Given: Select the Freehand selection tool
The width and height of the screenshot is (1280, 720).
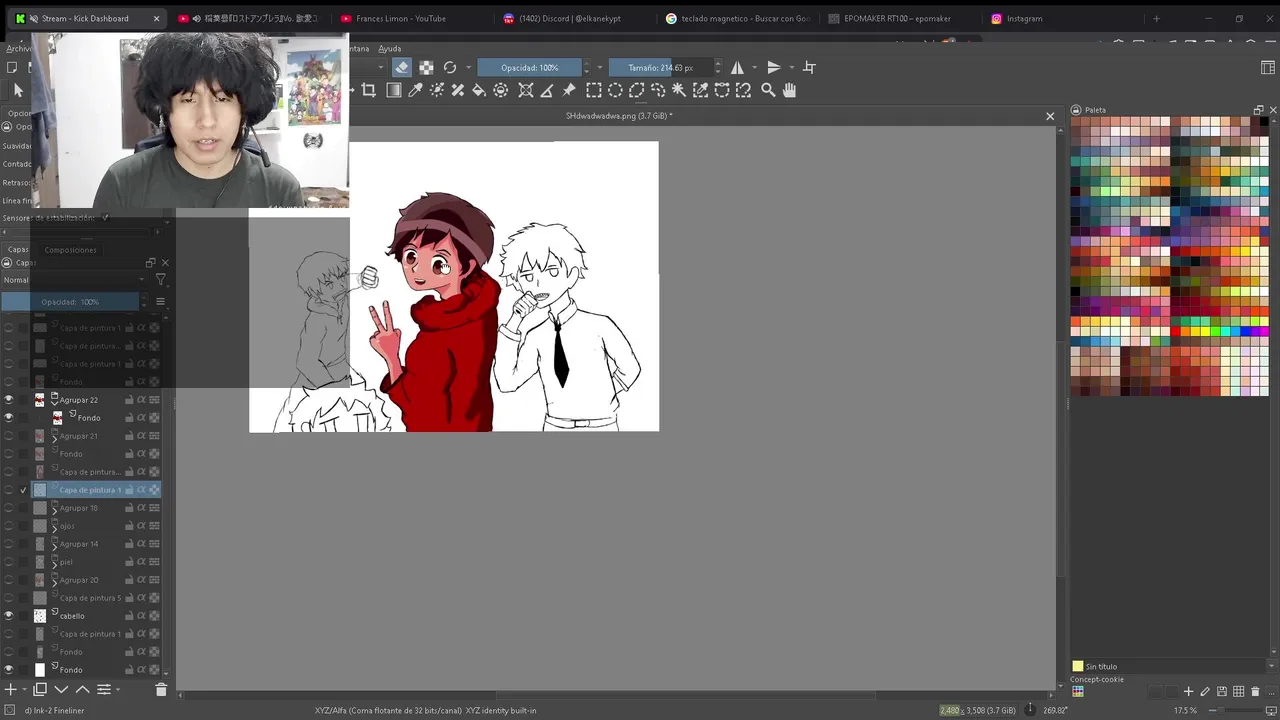Looking at the screenshot, I should [658, 90].
